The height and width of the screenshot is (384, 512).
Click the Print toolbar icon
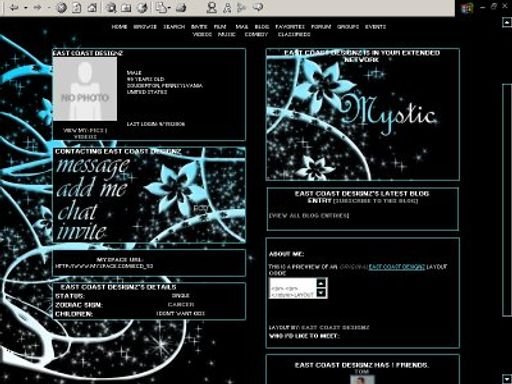[181, 8]
